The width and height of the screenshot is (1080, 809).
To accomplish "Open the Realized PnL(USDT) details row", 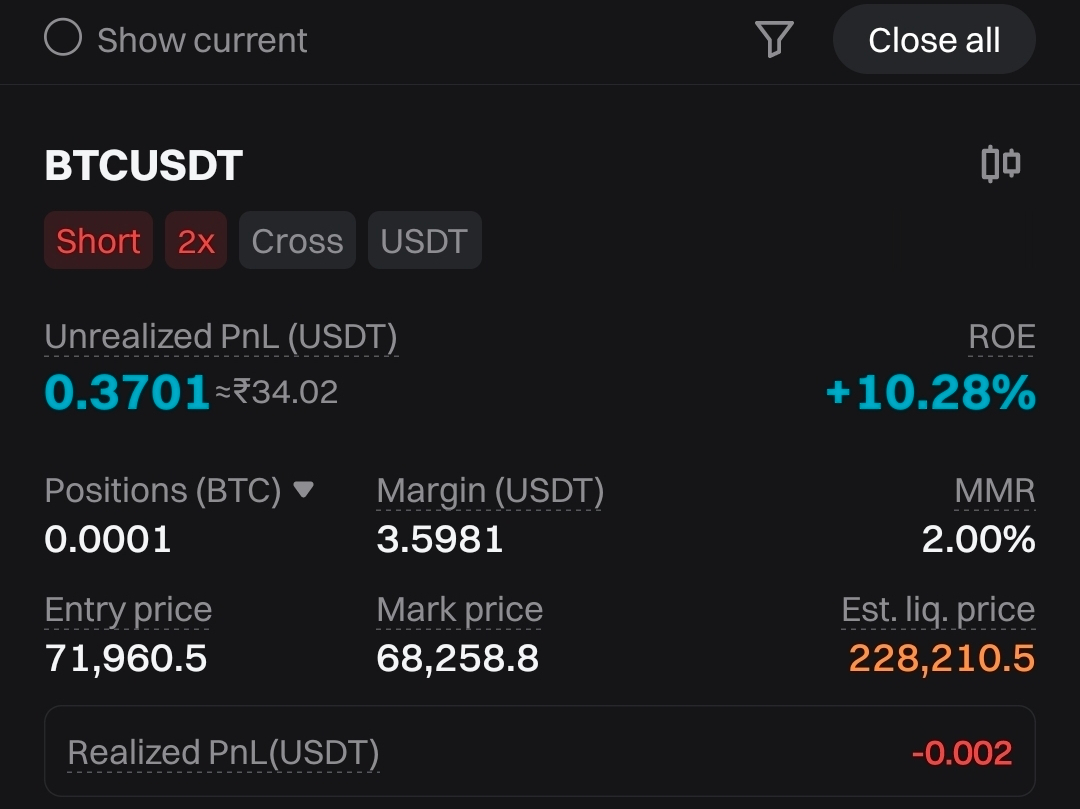I will 539,752.
